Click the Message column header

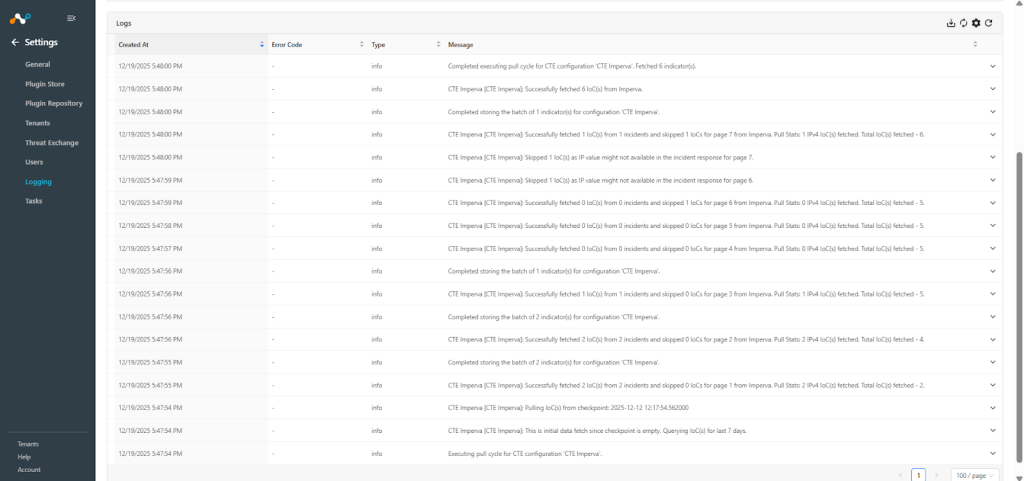click(x=712, y=44)
